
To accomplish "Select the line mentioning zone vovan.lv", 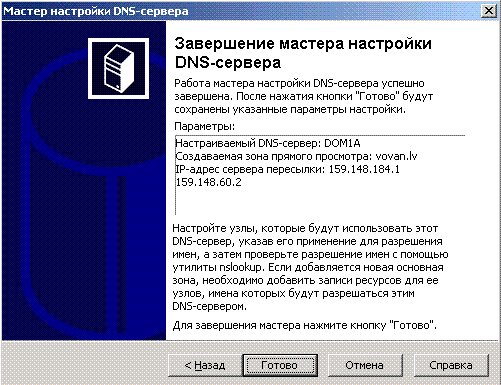I will 296,156.
